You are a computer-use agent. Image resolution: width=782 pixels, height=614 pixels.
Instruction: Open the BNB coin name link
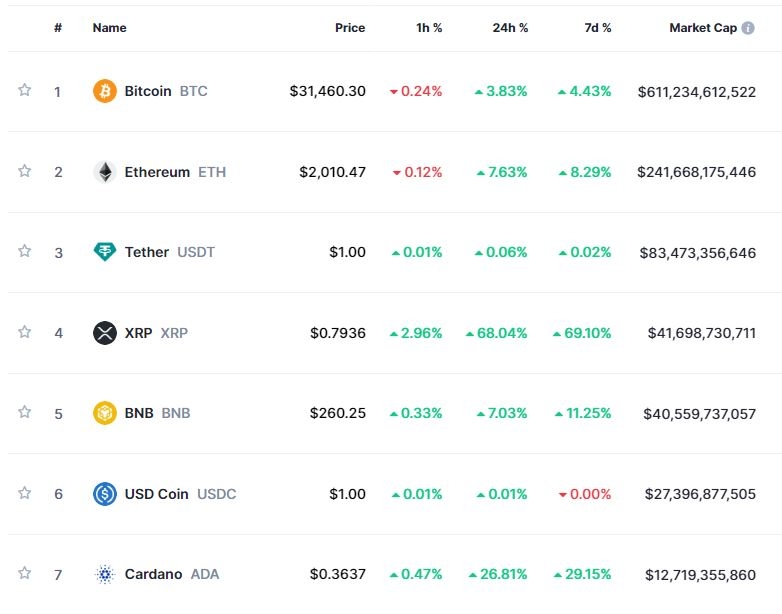[x=139, y=413]
